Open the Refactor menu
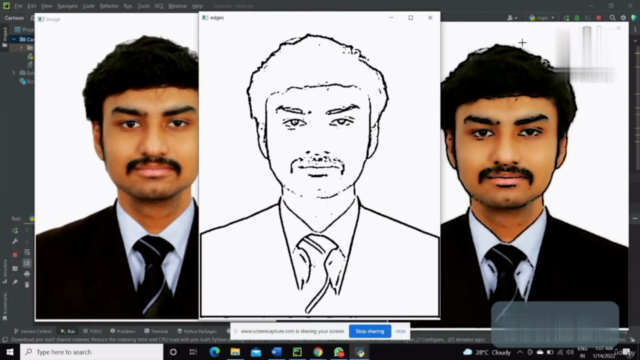The height and width of the screenshot is (360, 640). click(109, 6)
